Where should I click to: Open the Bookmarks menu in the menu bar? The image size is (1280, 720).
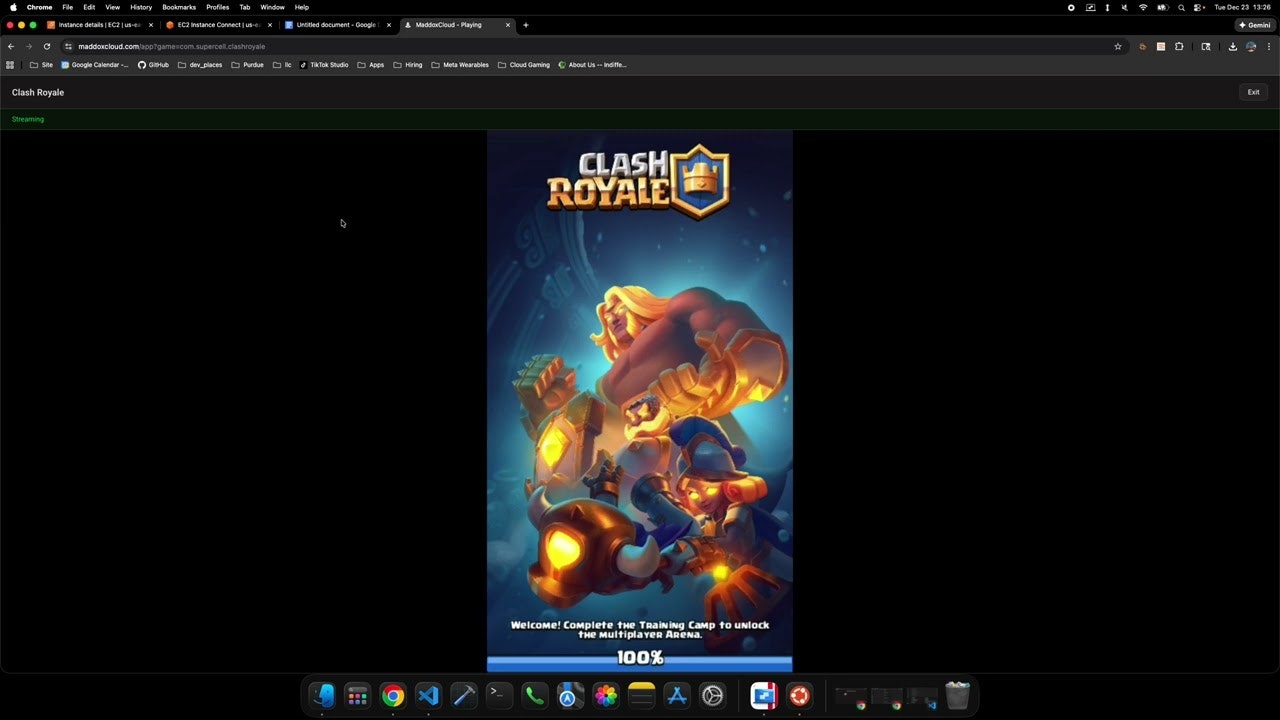coord(179,7)
